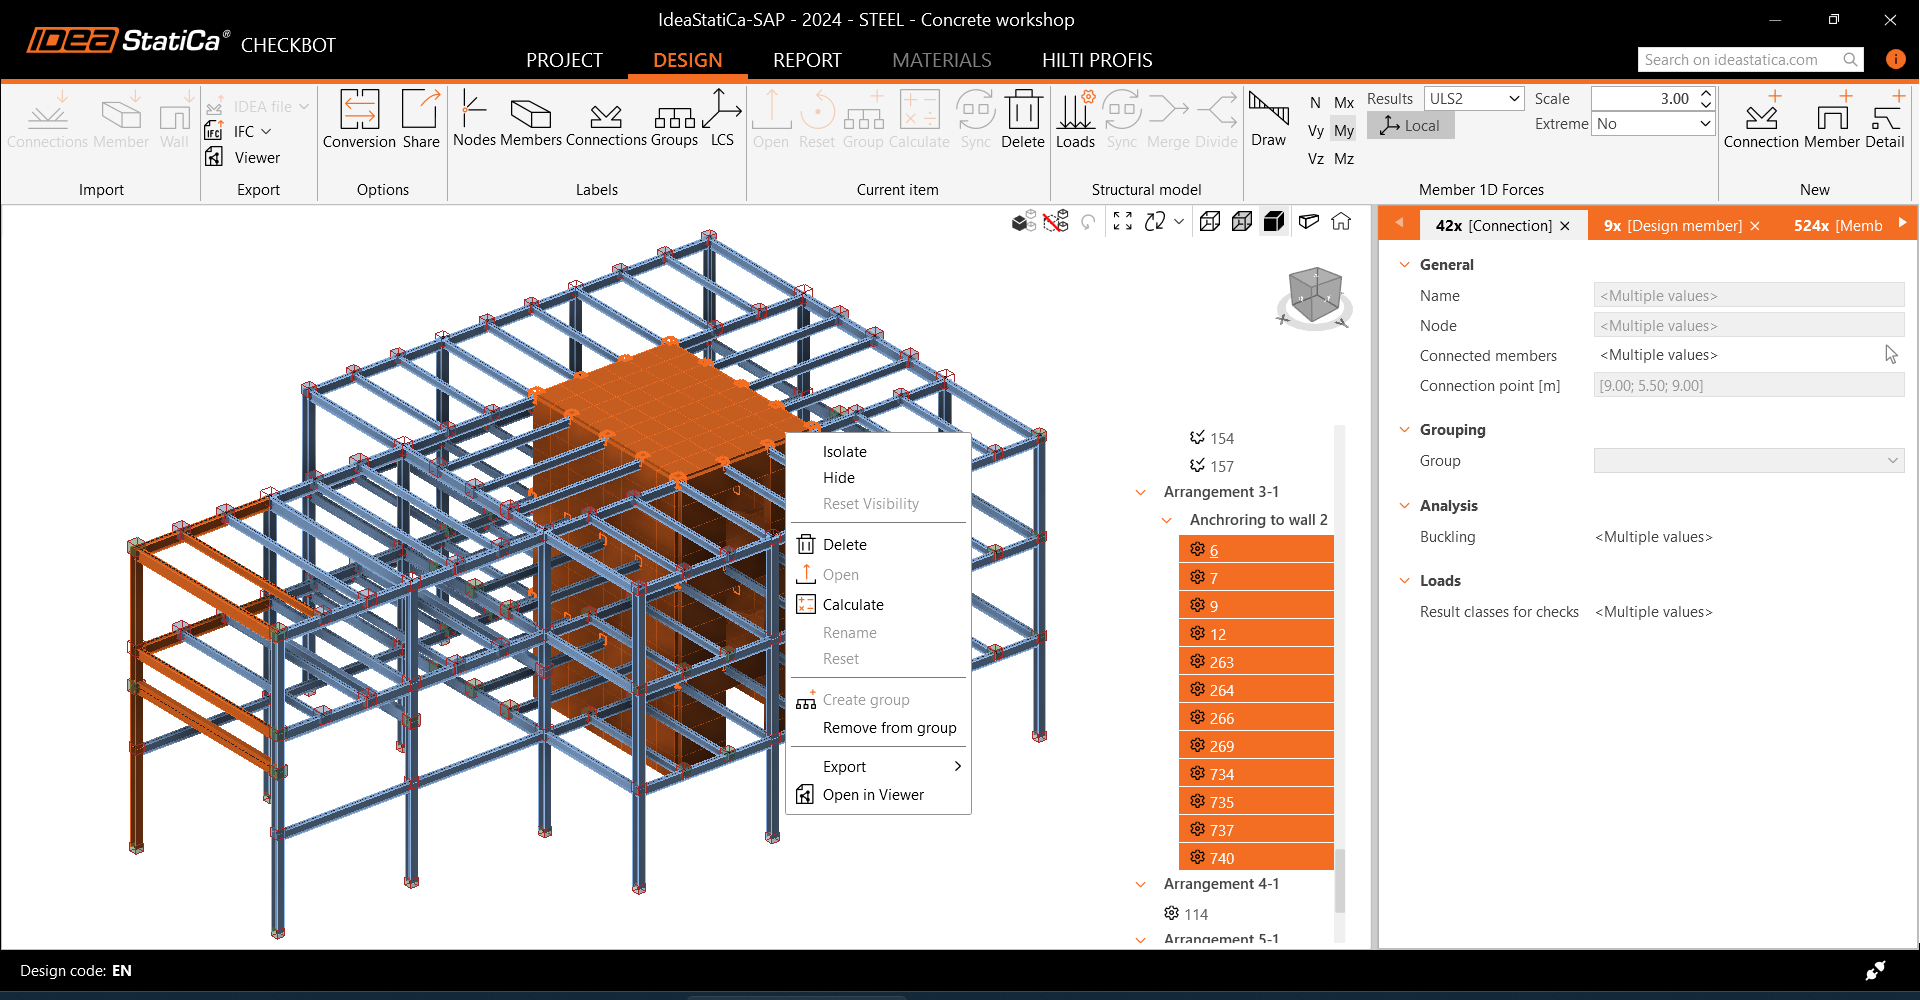Select Remove from group in context menu

tap(889, 728)
